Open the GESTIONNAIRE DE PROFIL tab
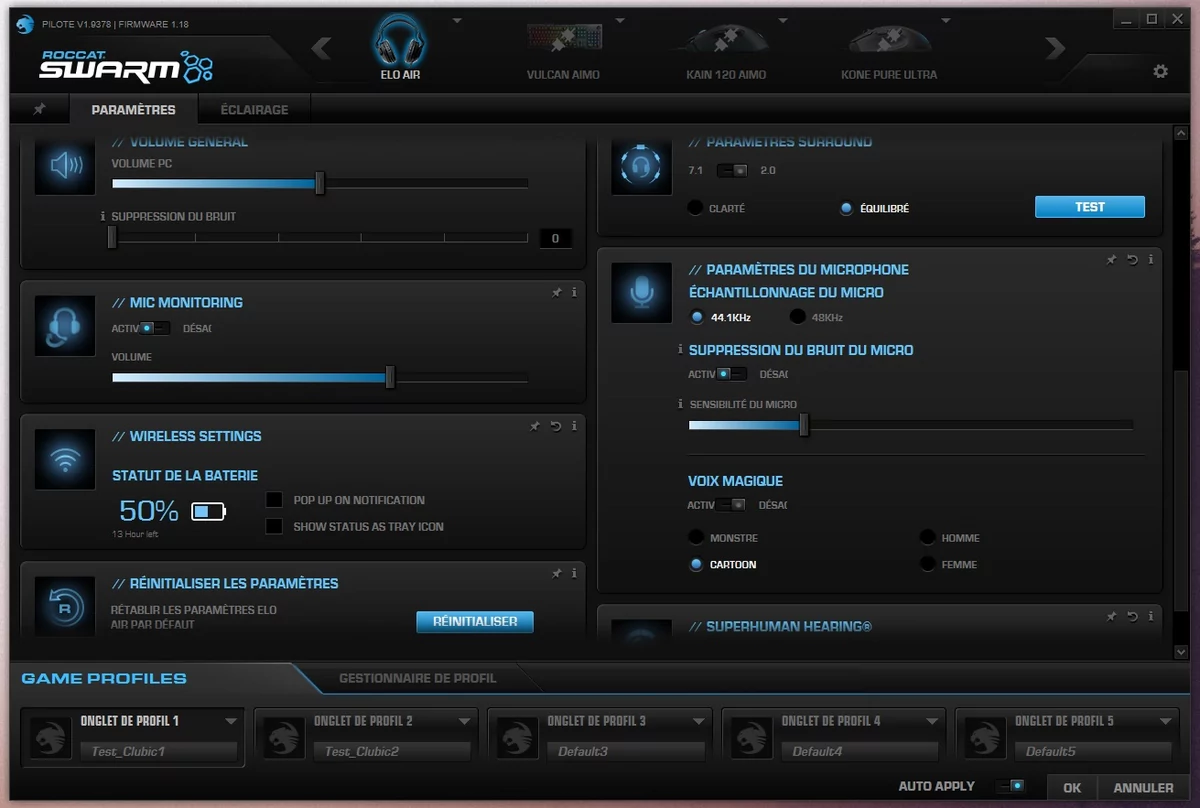The height and width of the screenshot is (808, 1200). (417, 678)
